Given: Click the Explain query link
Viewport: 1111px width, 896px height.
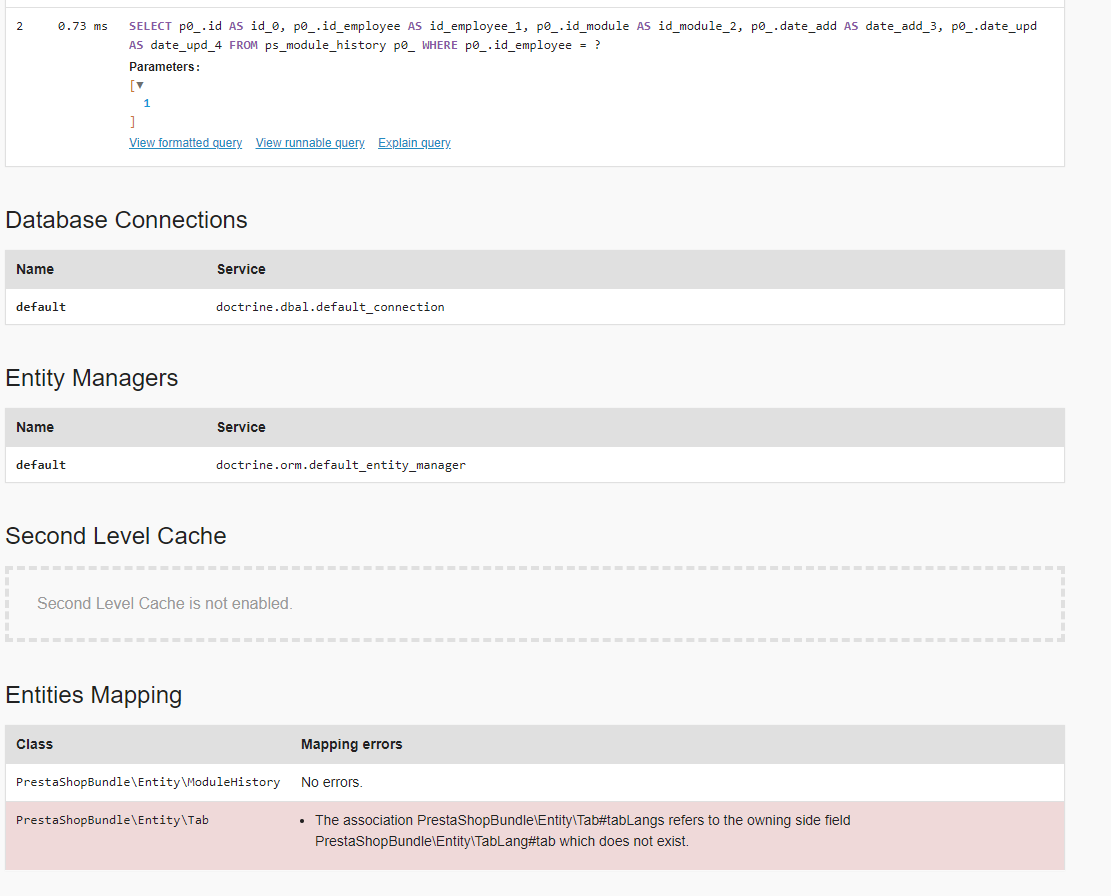Looking at the screenshot, I should point(414,143).
